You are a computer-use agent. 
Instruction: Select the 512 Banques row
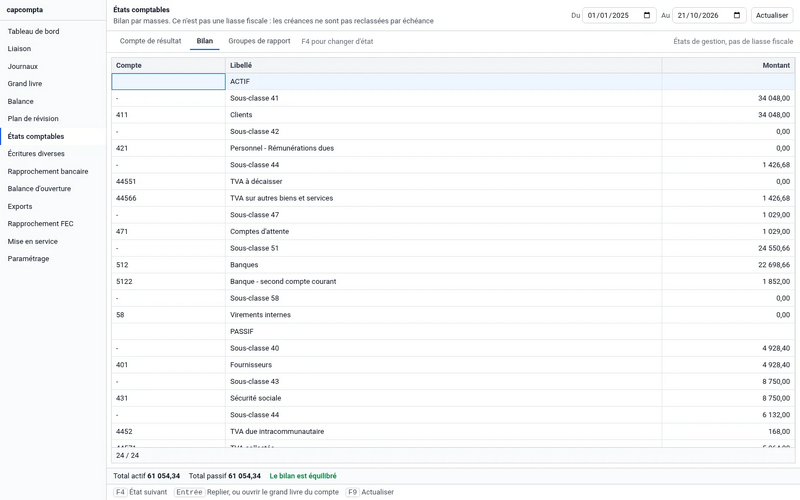click(x=453, y=265)
